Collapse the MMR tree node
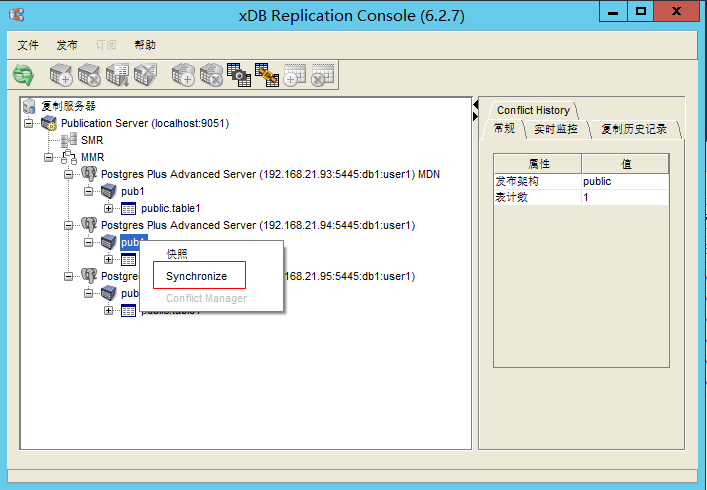The height and width of the screenshot is (490, 707). pyautogui.click(x=49, y=157)
